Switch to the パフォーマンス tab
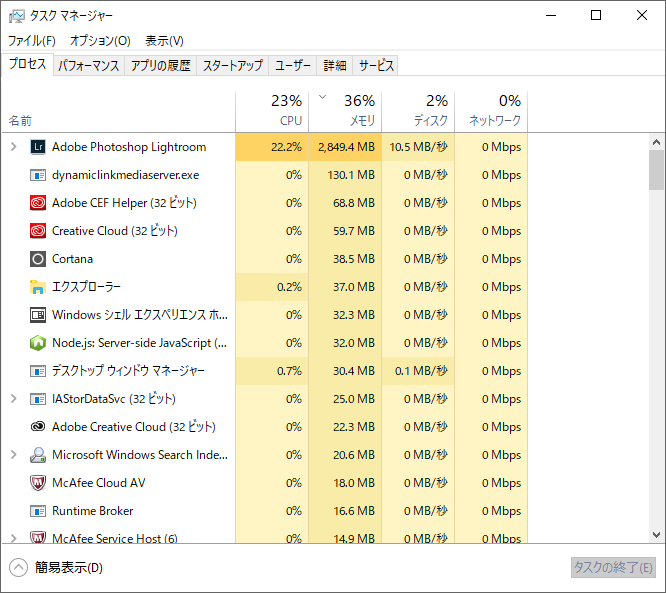 (89, 65)
